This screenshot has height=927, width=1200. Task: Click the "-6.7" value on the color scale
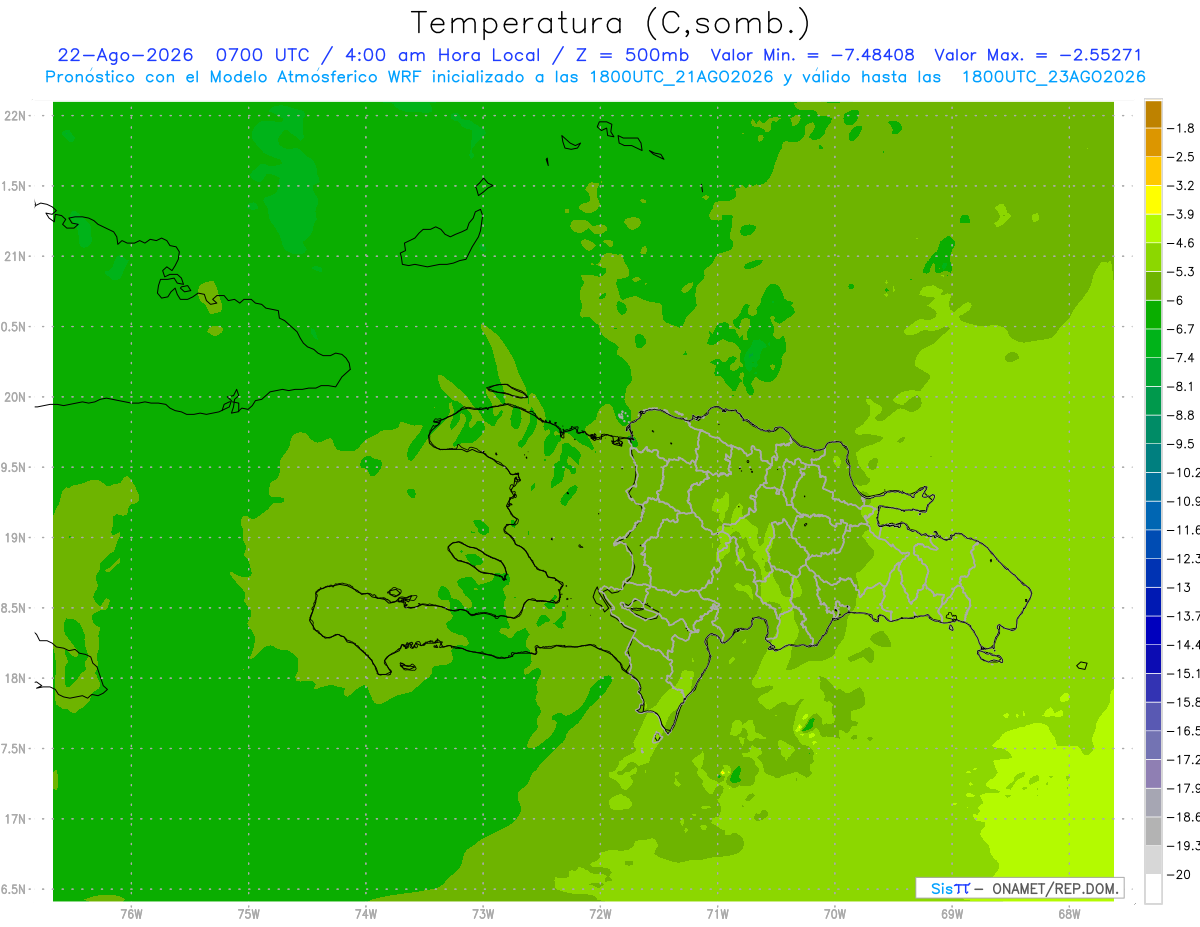click(x=1181, y=329)
